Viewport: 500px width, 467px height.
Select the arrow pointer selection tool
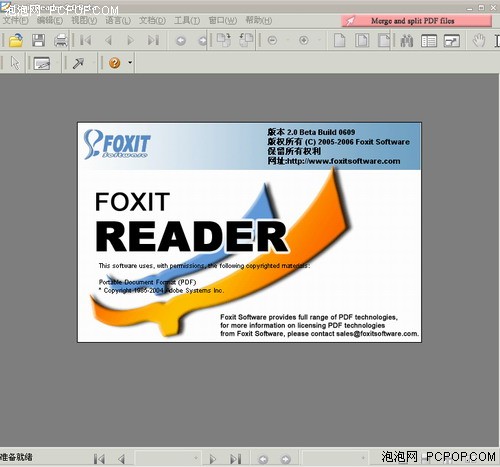(x=15, y=63)
